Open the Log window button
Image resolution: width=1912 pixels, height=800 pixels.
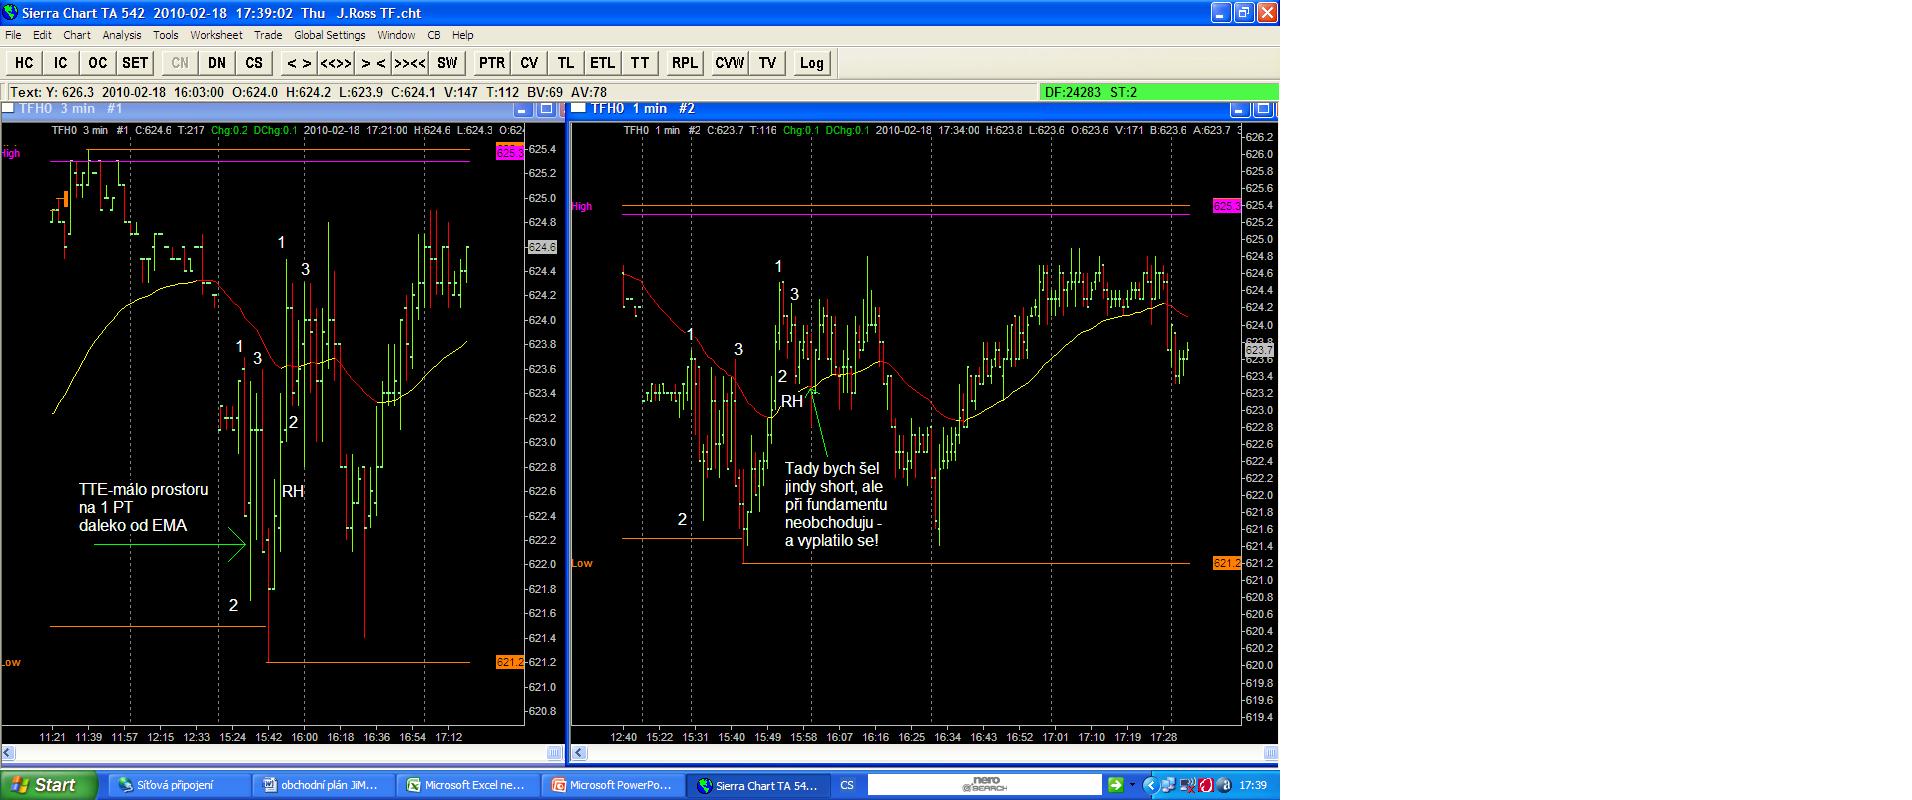click(x=812, y=63)
